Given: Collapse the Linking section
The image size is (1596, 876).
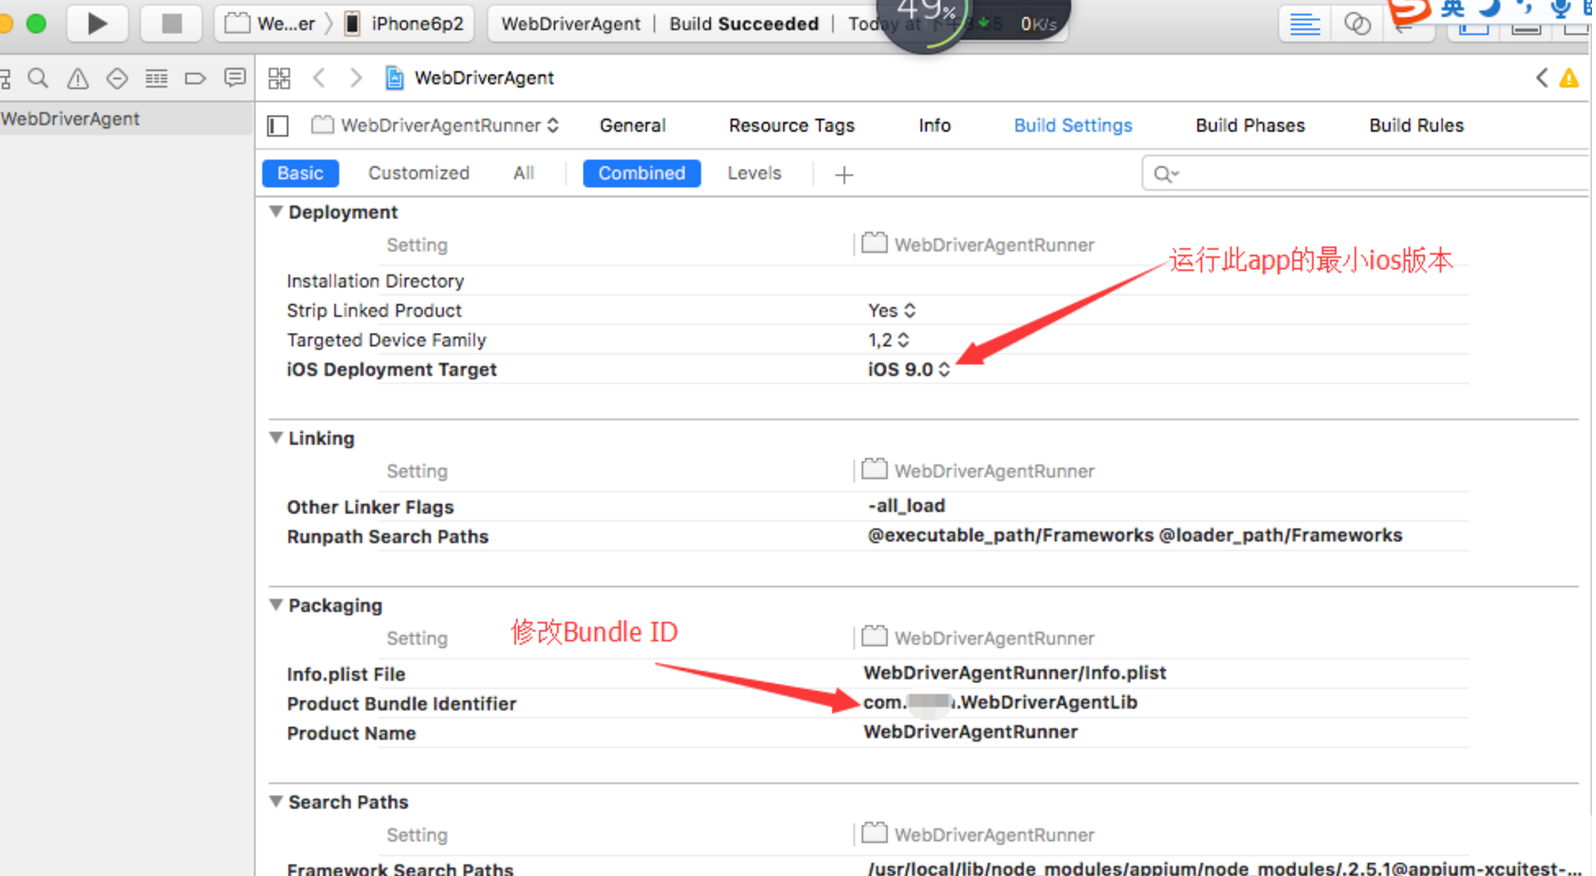Looking at the screenshot, I should (x=276, y=438).
